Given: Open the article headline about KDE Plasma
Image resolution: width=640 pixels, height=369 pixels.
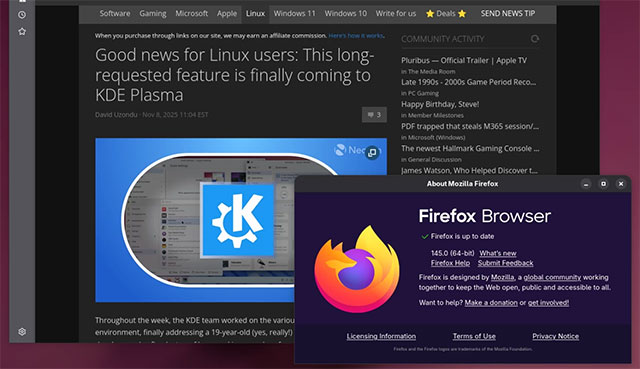Looking at the screenshot, I should click(x=234, y=75).
